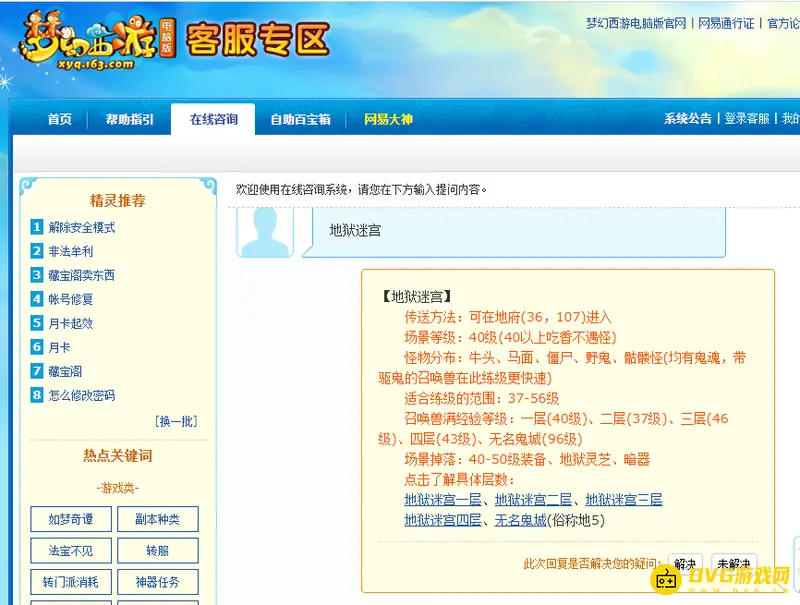Mark the reply as 未解决

tap(734, 564)
